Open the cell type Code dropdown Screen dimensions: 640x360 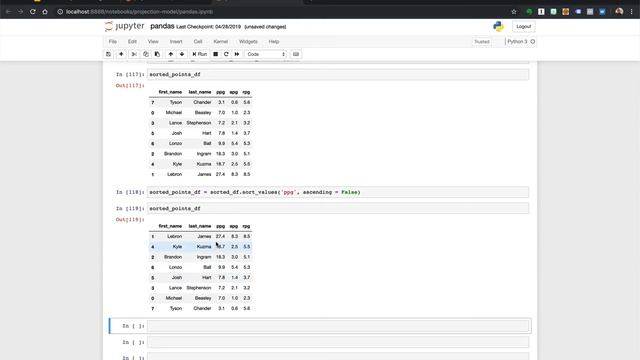click(x=266, y=54)
